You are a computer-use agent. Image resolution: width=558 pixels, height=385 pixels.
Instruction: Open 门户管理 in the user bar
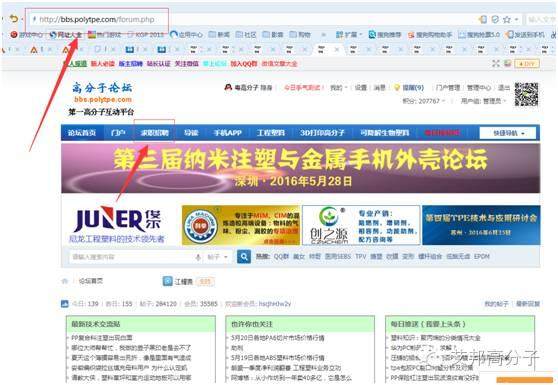(448, 88)
